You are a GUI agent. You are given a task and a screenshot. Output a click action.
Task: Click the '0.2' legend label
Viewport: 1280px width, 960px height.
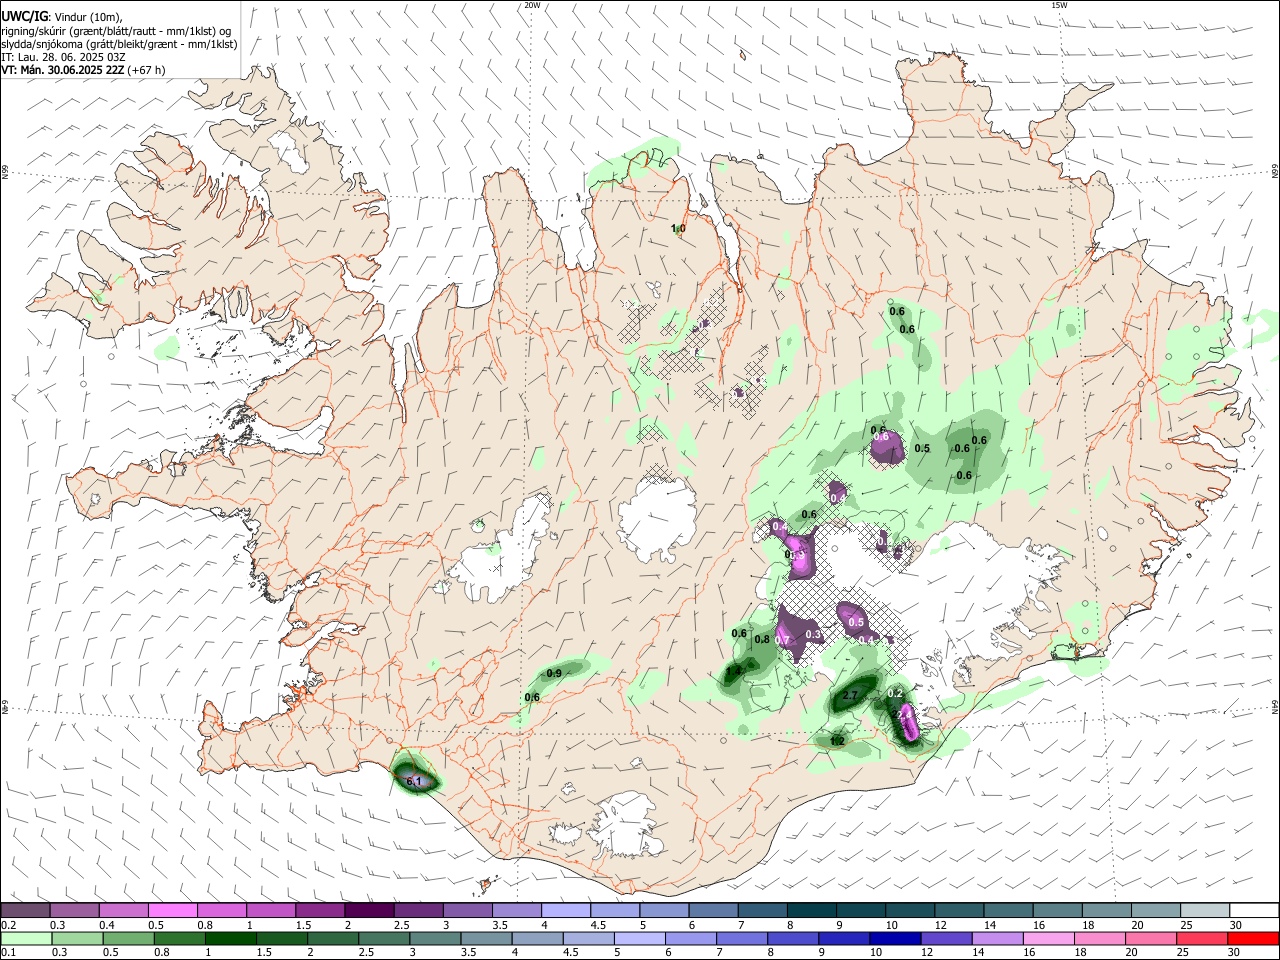coord(7,925)
